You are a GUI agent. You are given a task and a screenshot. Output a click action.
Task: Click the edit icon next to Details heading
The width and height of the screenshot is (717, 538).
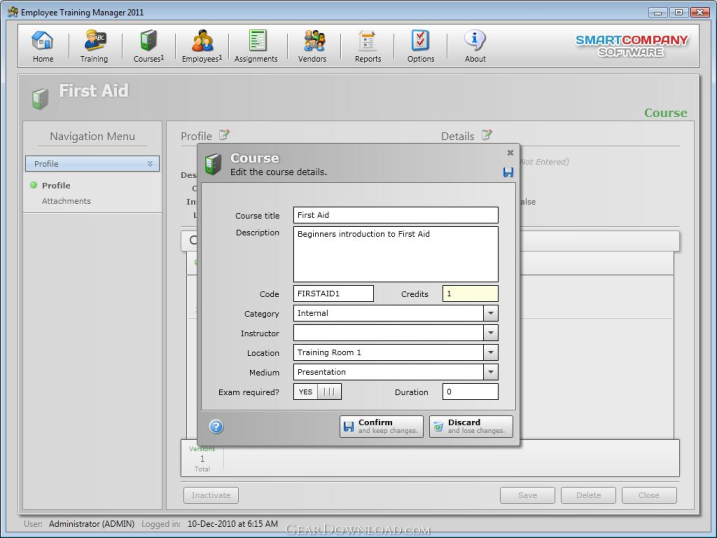487,135
